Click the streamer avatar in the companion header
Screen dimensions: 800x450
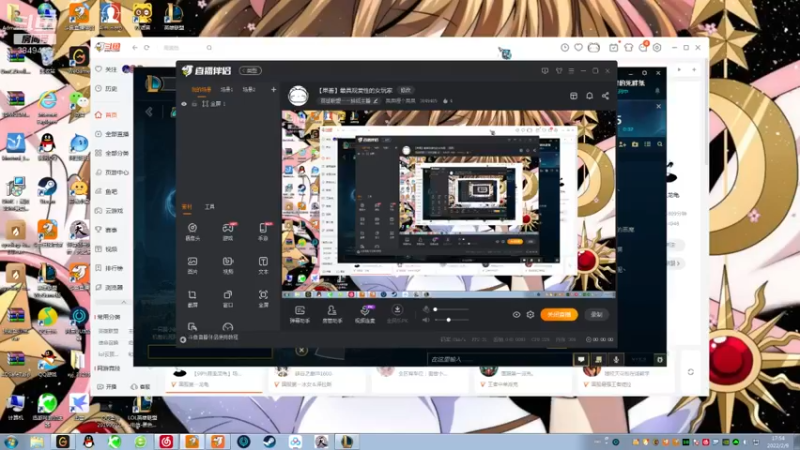(x=298, y=96)
